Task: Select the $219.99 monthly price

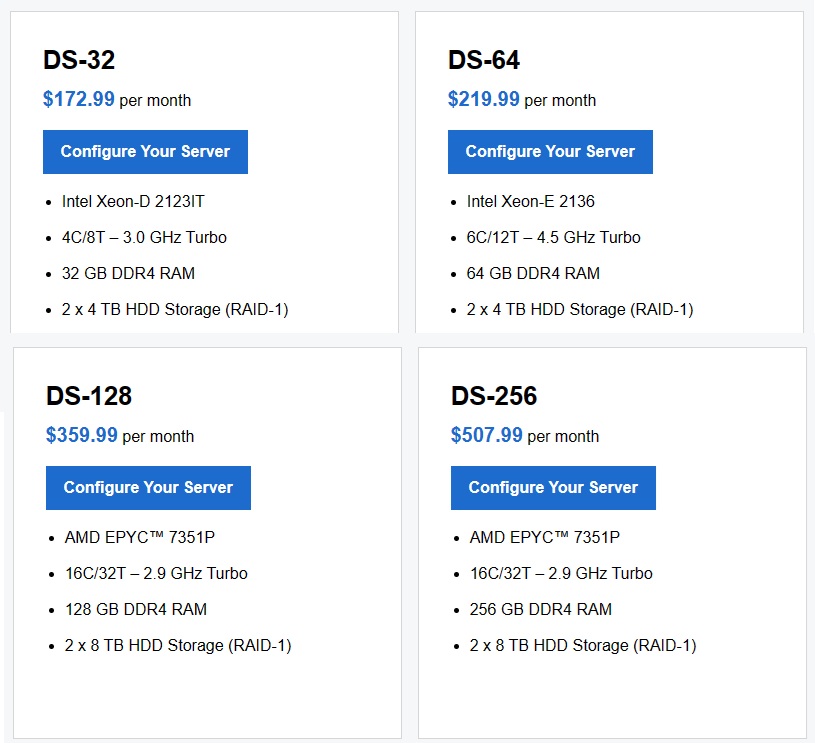Action: tap(522, 100)
